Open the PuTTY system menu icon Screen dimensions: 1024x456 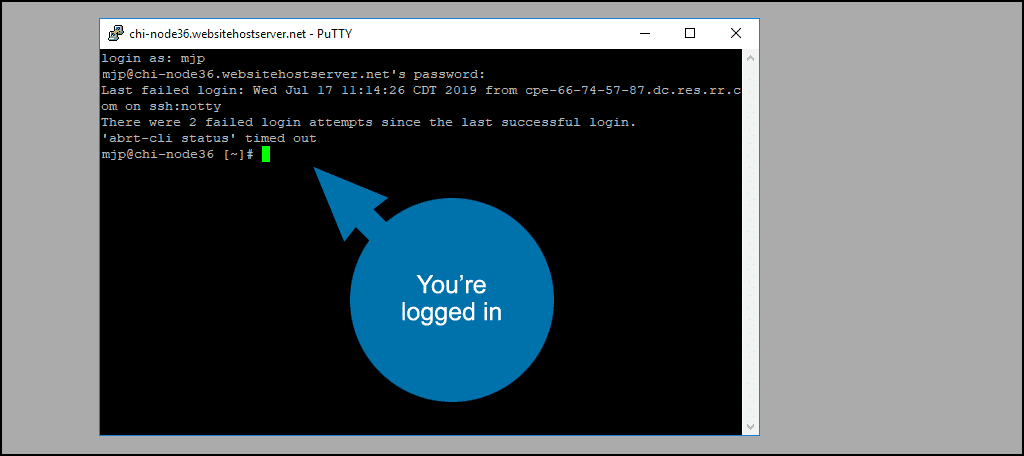[116, 33]
